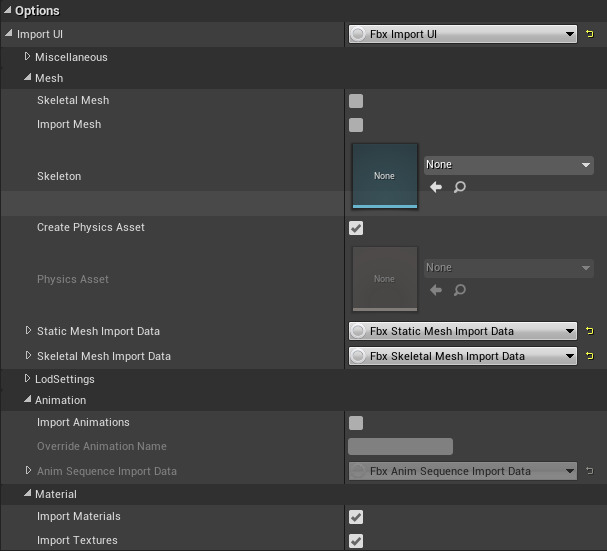The height and width of the screenshot is (551, 607).
Task: Click the Override Animation Name field
Action: (x=400, y=447)
